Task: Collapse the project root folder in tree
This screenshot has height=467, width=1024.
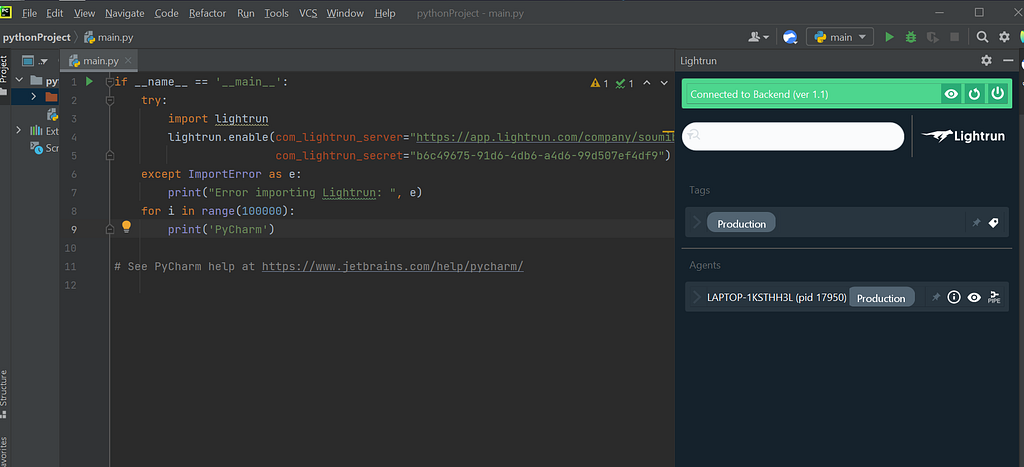Action: [x=18, y=80]
